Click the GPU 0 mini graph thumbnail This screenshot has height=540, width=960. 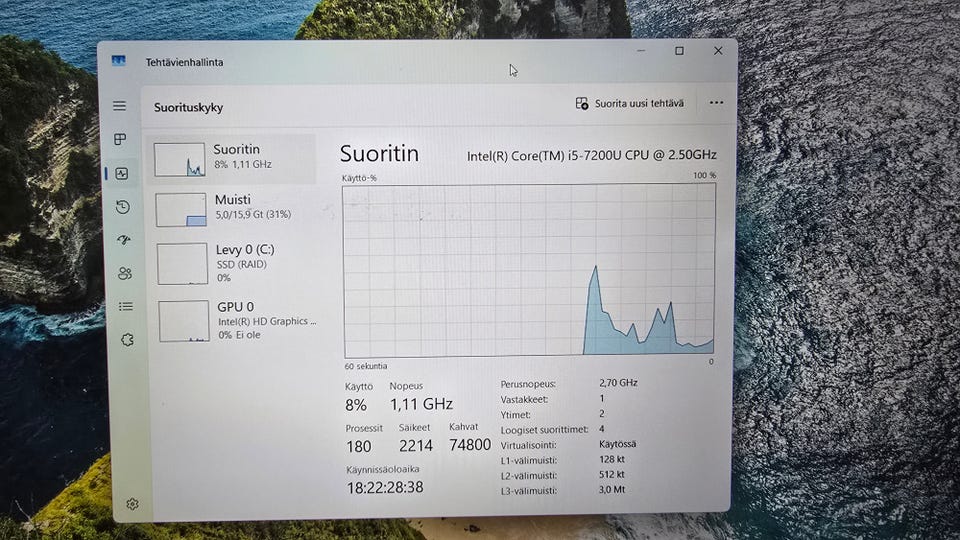click(184, 321)
